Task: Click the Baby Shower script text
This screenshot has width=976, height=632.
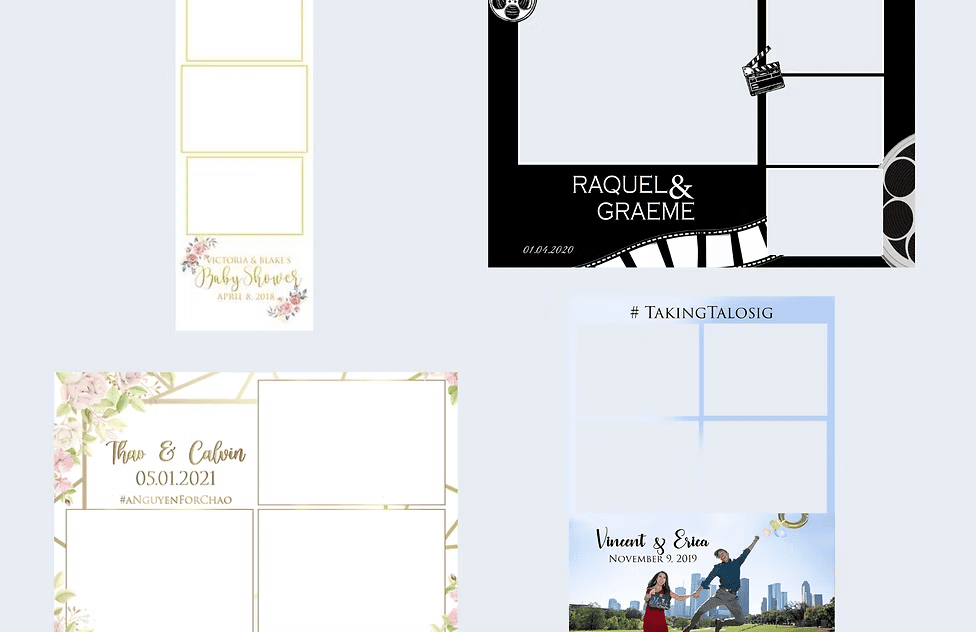Action: (246, 277)
